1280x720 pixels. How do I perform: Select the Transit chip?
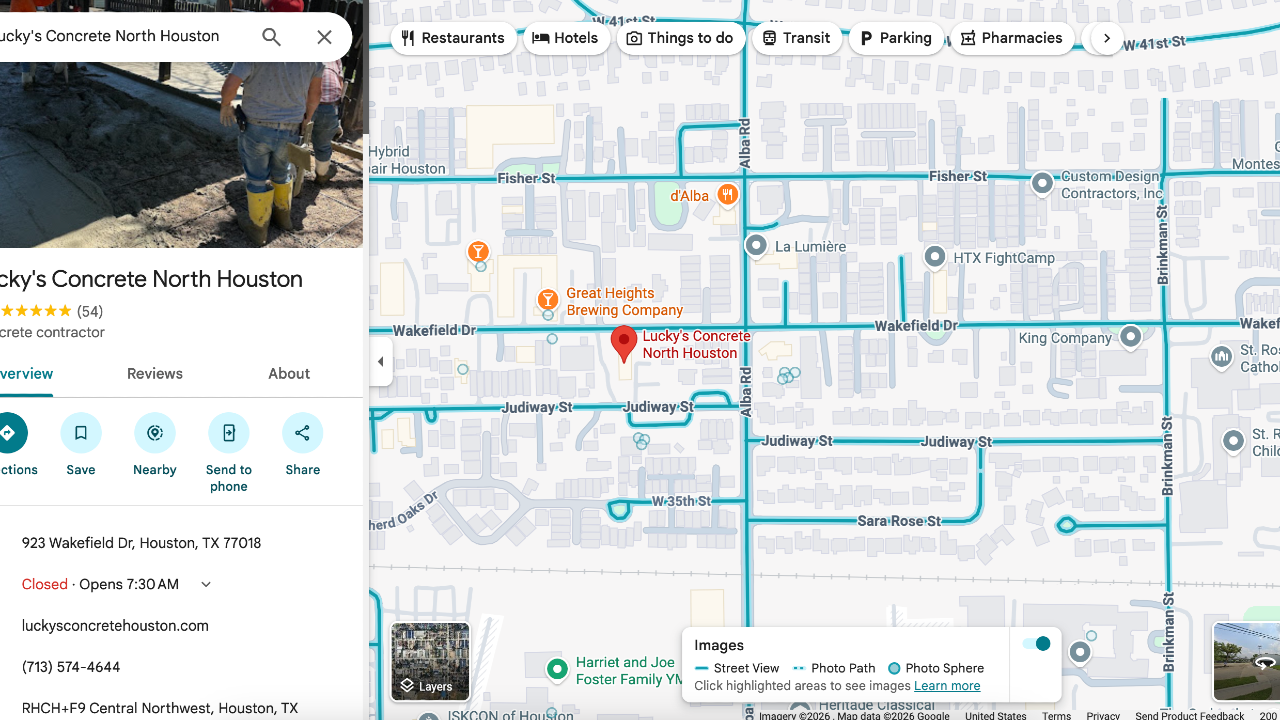[x=797, y=38]
